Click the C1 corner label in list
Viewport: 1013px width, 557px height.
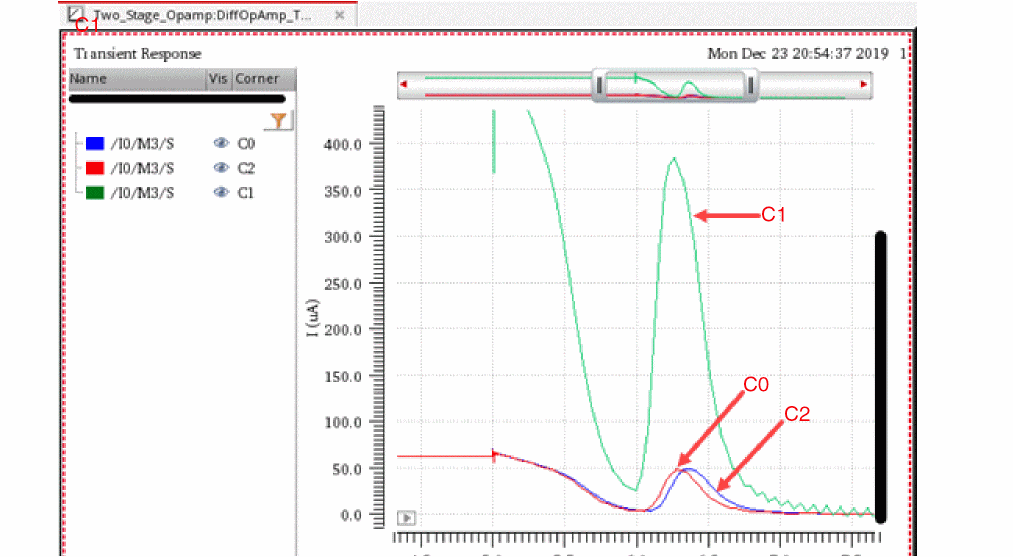245,193
